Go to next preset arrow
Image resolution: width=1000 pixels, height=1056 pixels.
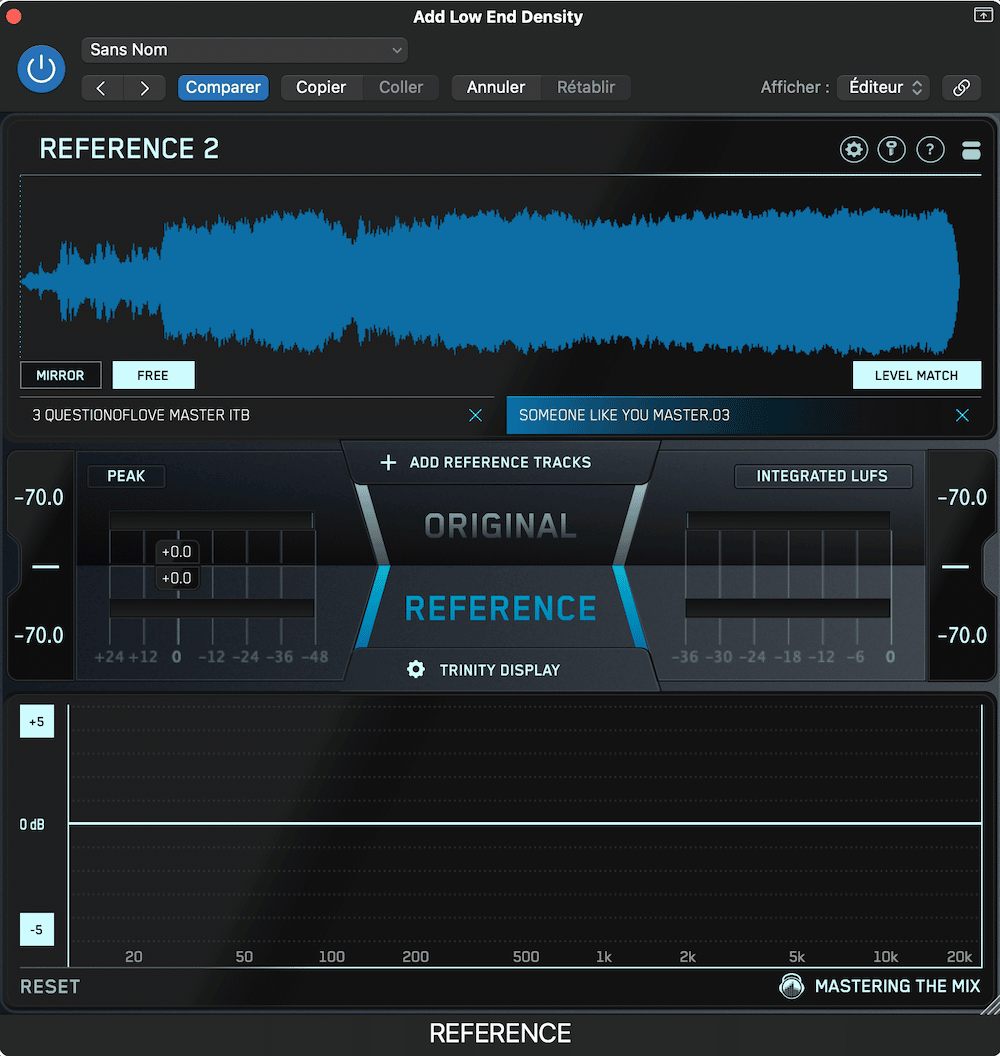click(144, 88)
